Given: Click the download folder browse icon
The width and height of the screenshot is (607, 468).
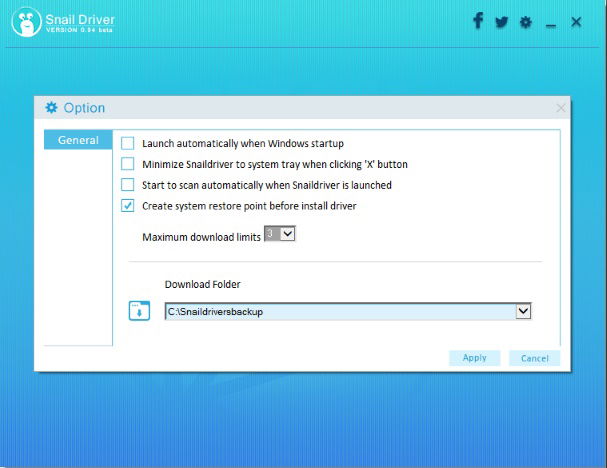Looking at the screenshot, I should pyautogui.click(x=139, y=310).
